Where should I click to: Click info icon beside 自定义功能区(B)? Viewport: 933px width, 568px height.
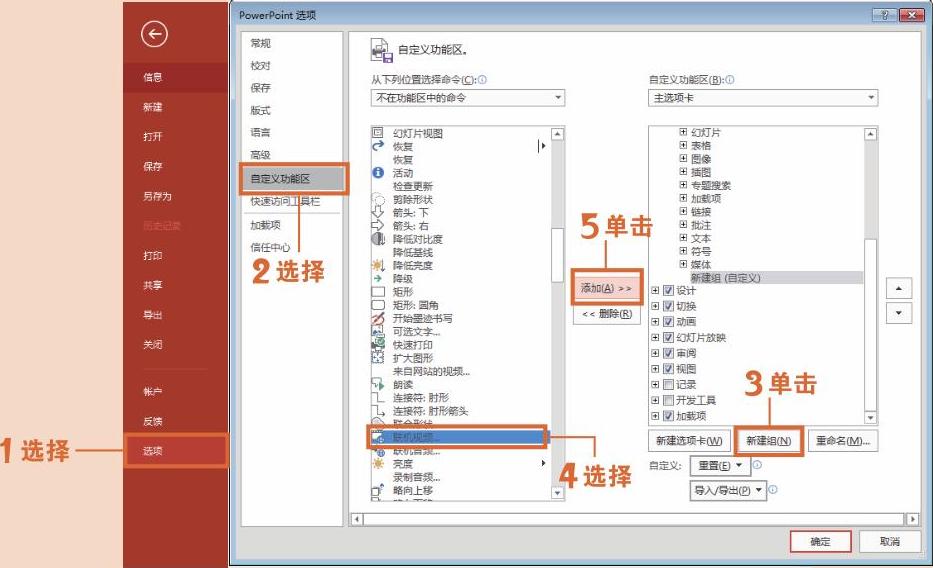pos(730,79)
